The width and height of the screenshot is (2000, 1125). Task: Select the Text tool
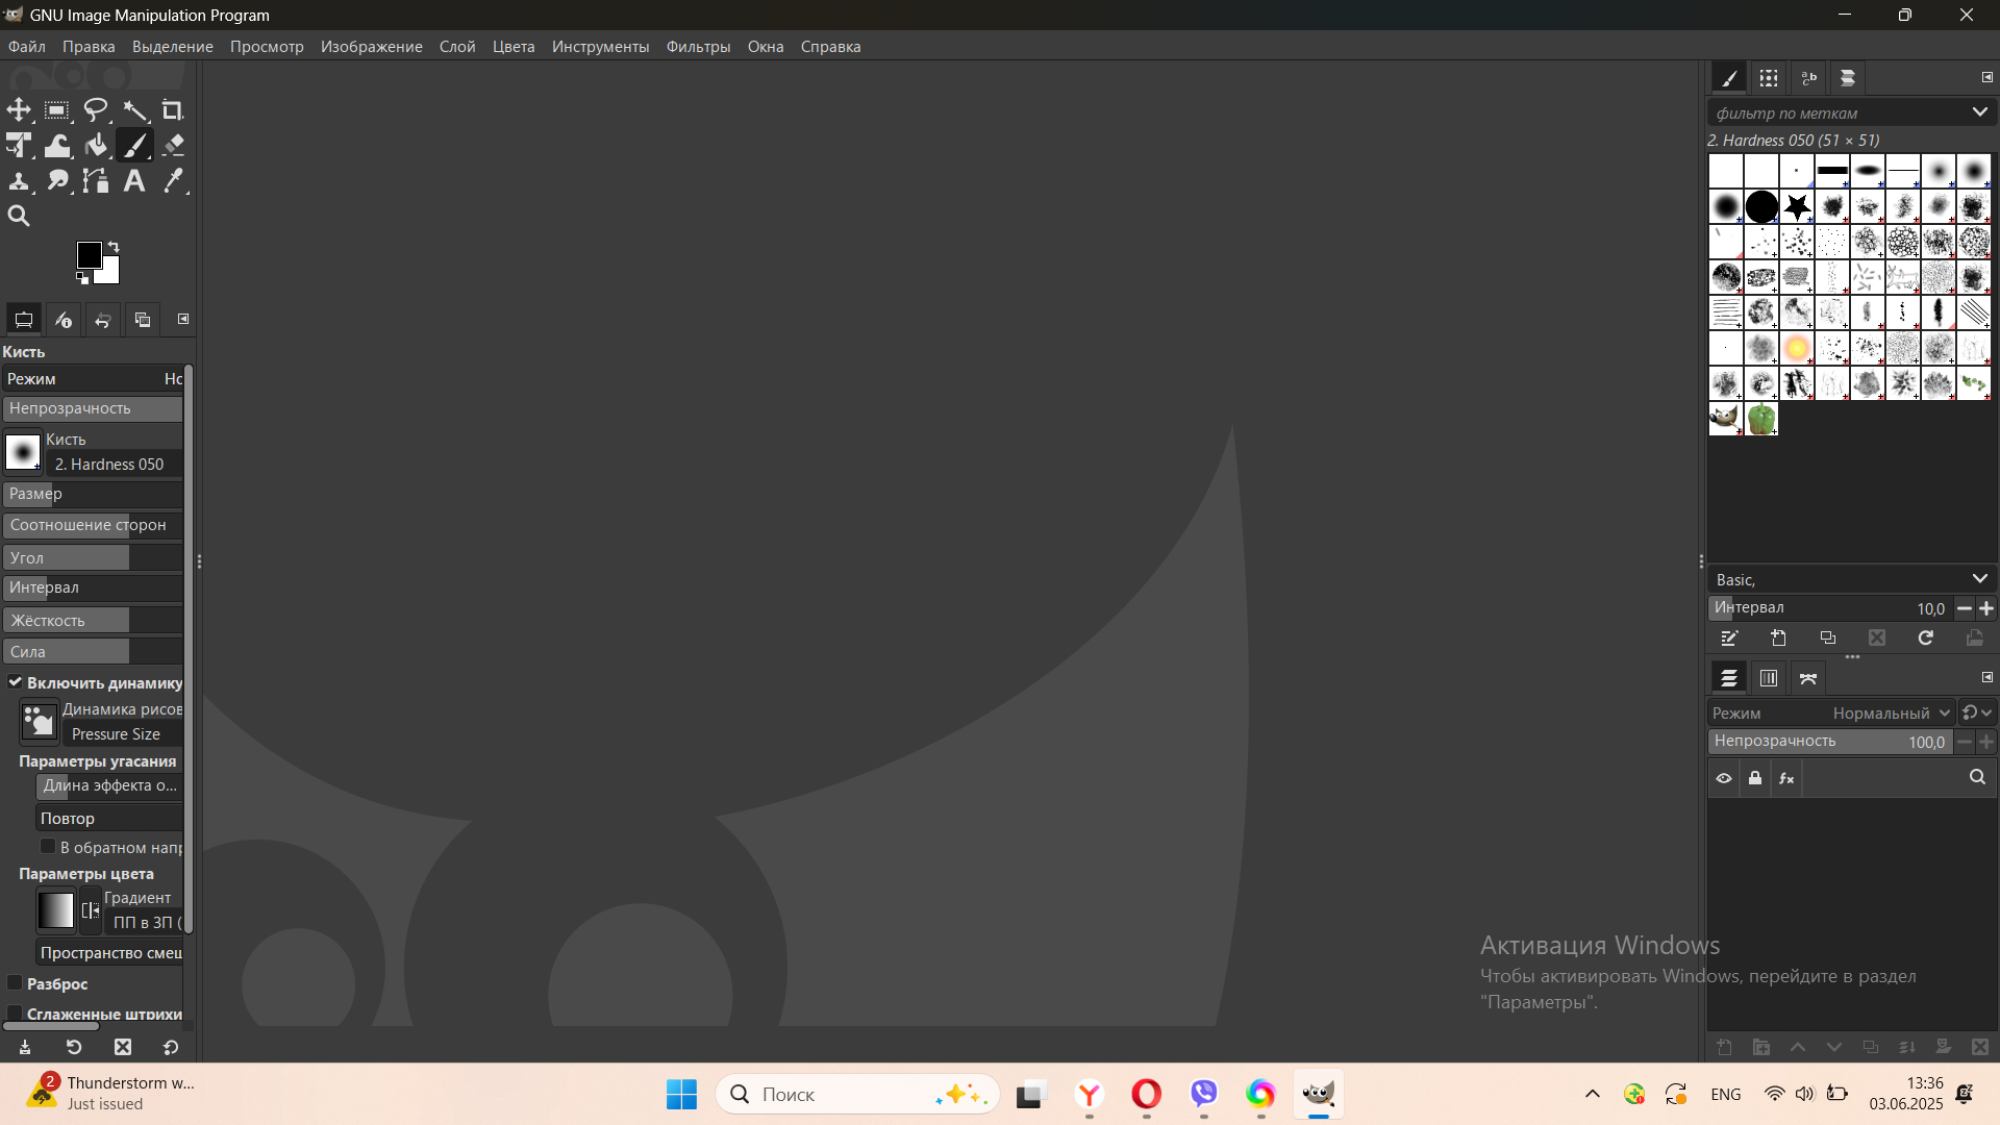click(x=134, y=181)
